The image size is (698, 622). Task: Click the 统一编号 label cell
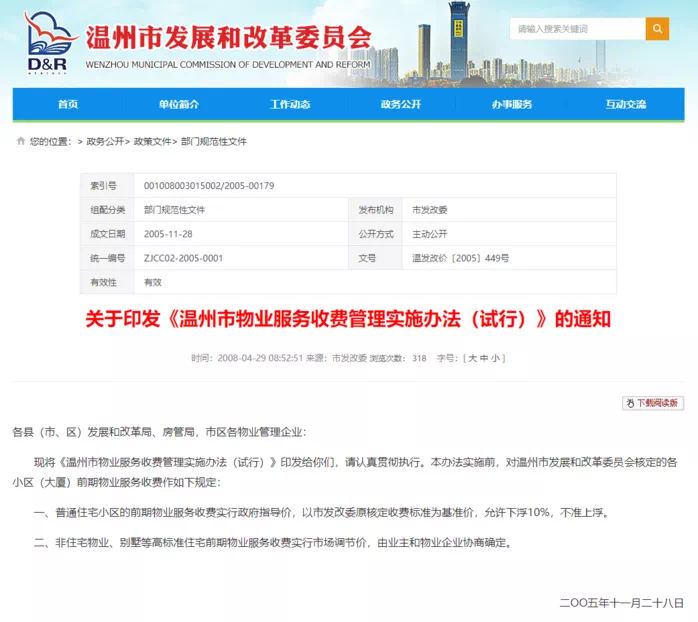click(107, 258)
